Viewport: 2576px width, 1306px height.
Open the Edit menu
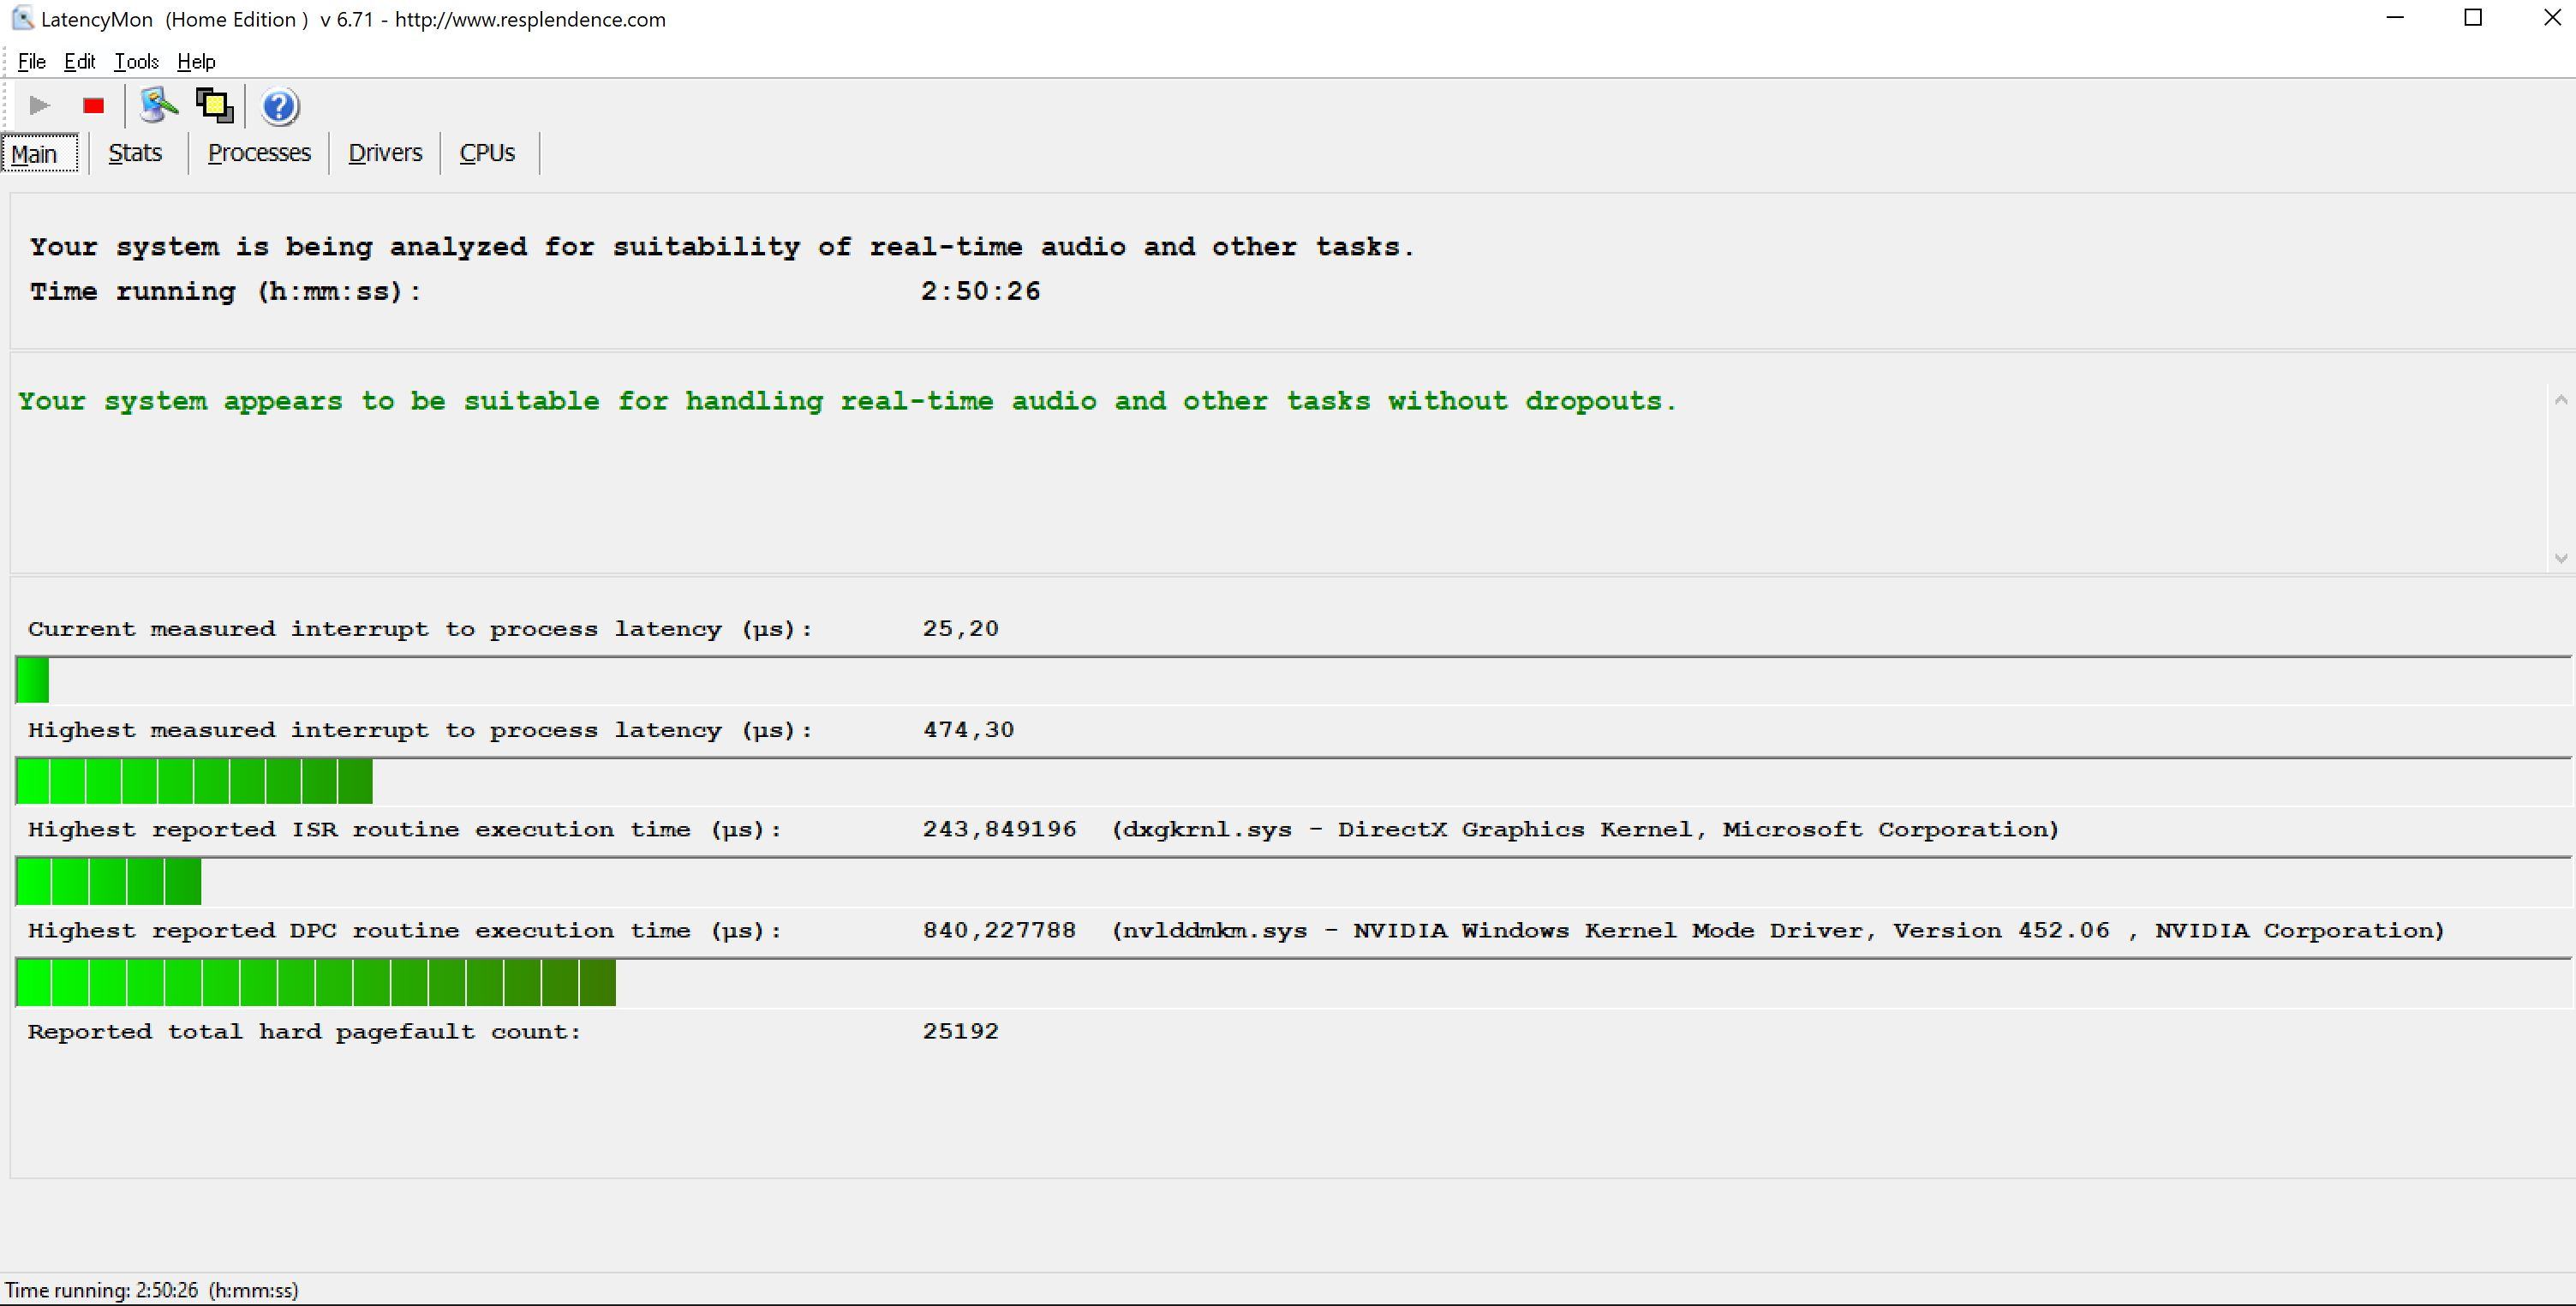pyautogui.click(x=80, y=62)
